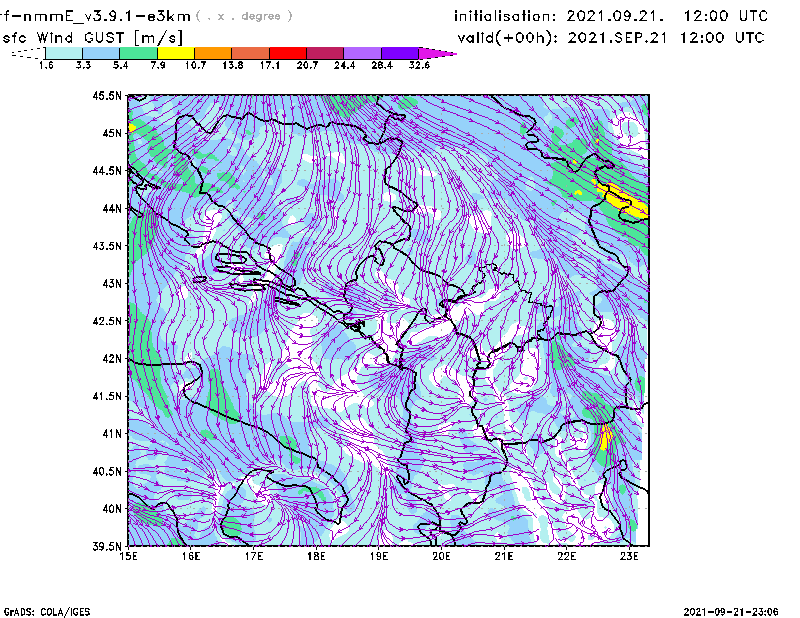Click the model name "nmmE_v3.9.1-e3km" header

107,16
